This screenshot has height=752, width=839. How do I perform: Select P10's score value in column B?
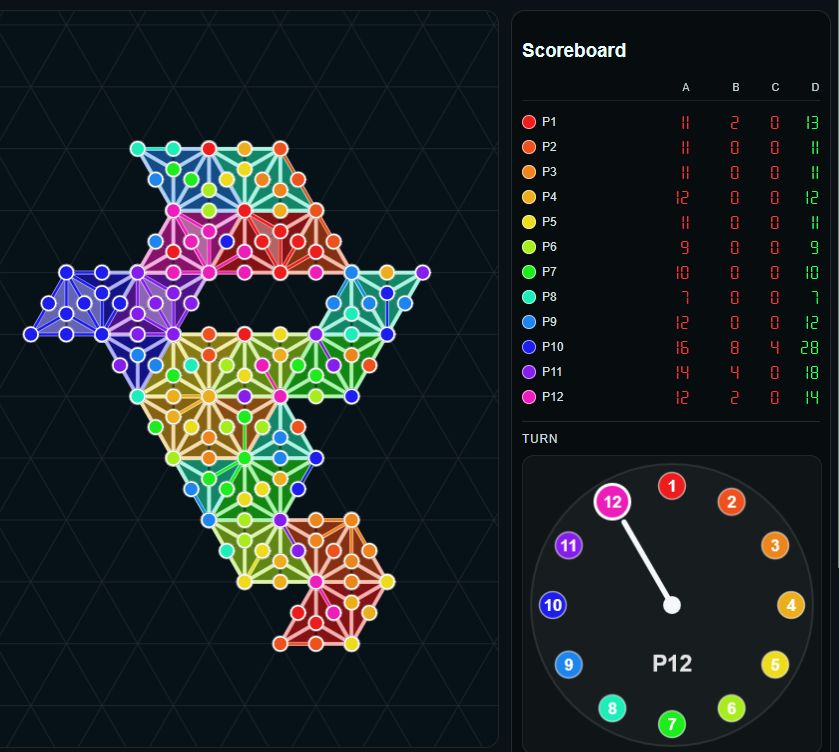click(734, 346)
